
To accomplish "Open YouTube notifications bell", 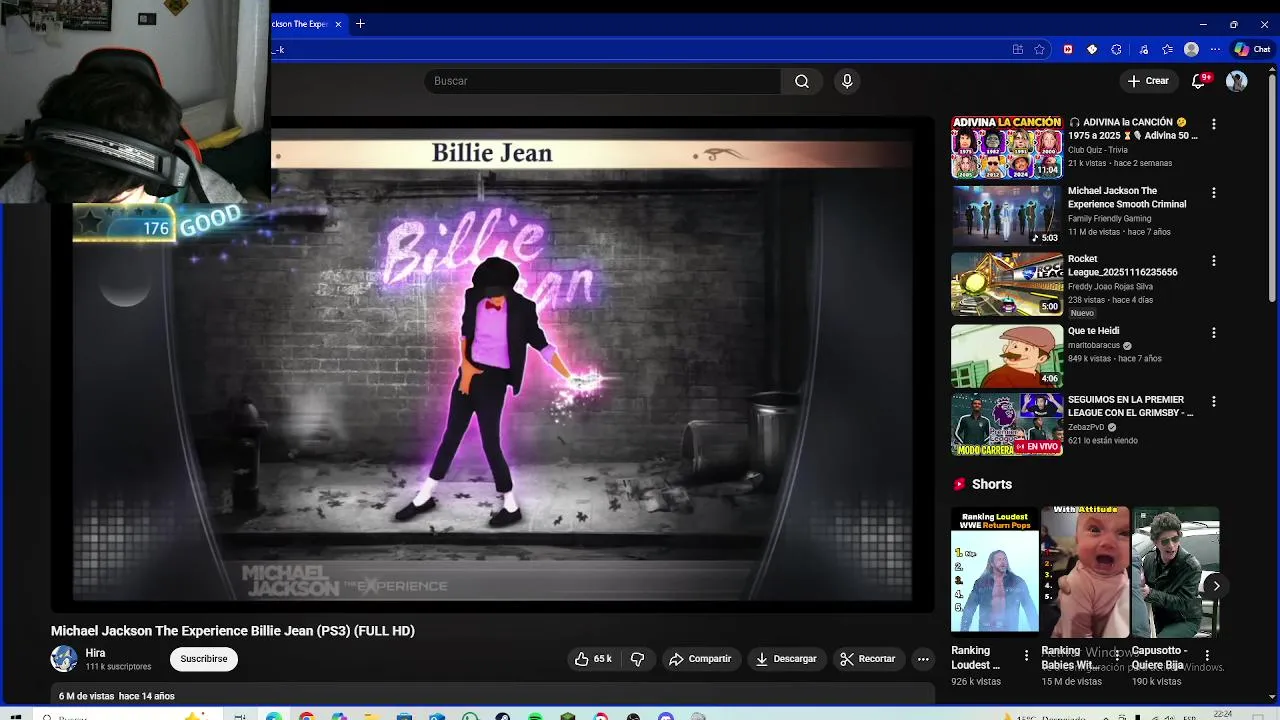I will click(1199, 81).
